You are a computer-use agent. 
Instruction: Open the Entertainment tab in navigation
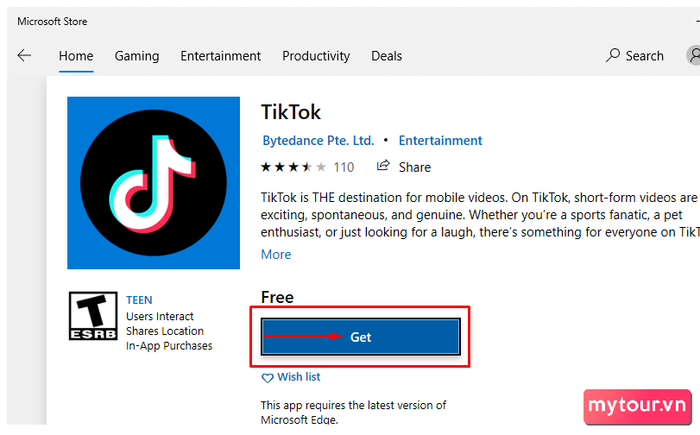(x=220, y=56)
